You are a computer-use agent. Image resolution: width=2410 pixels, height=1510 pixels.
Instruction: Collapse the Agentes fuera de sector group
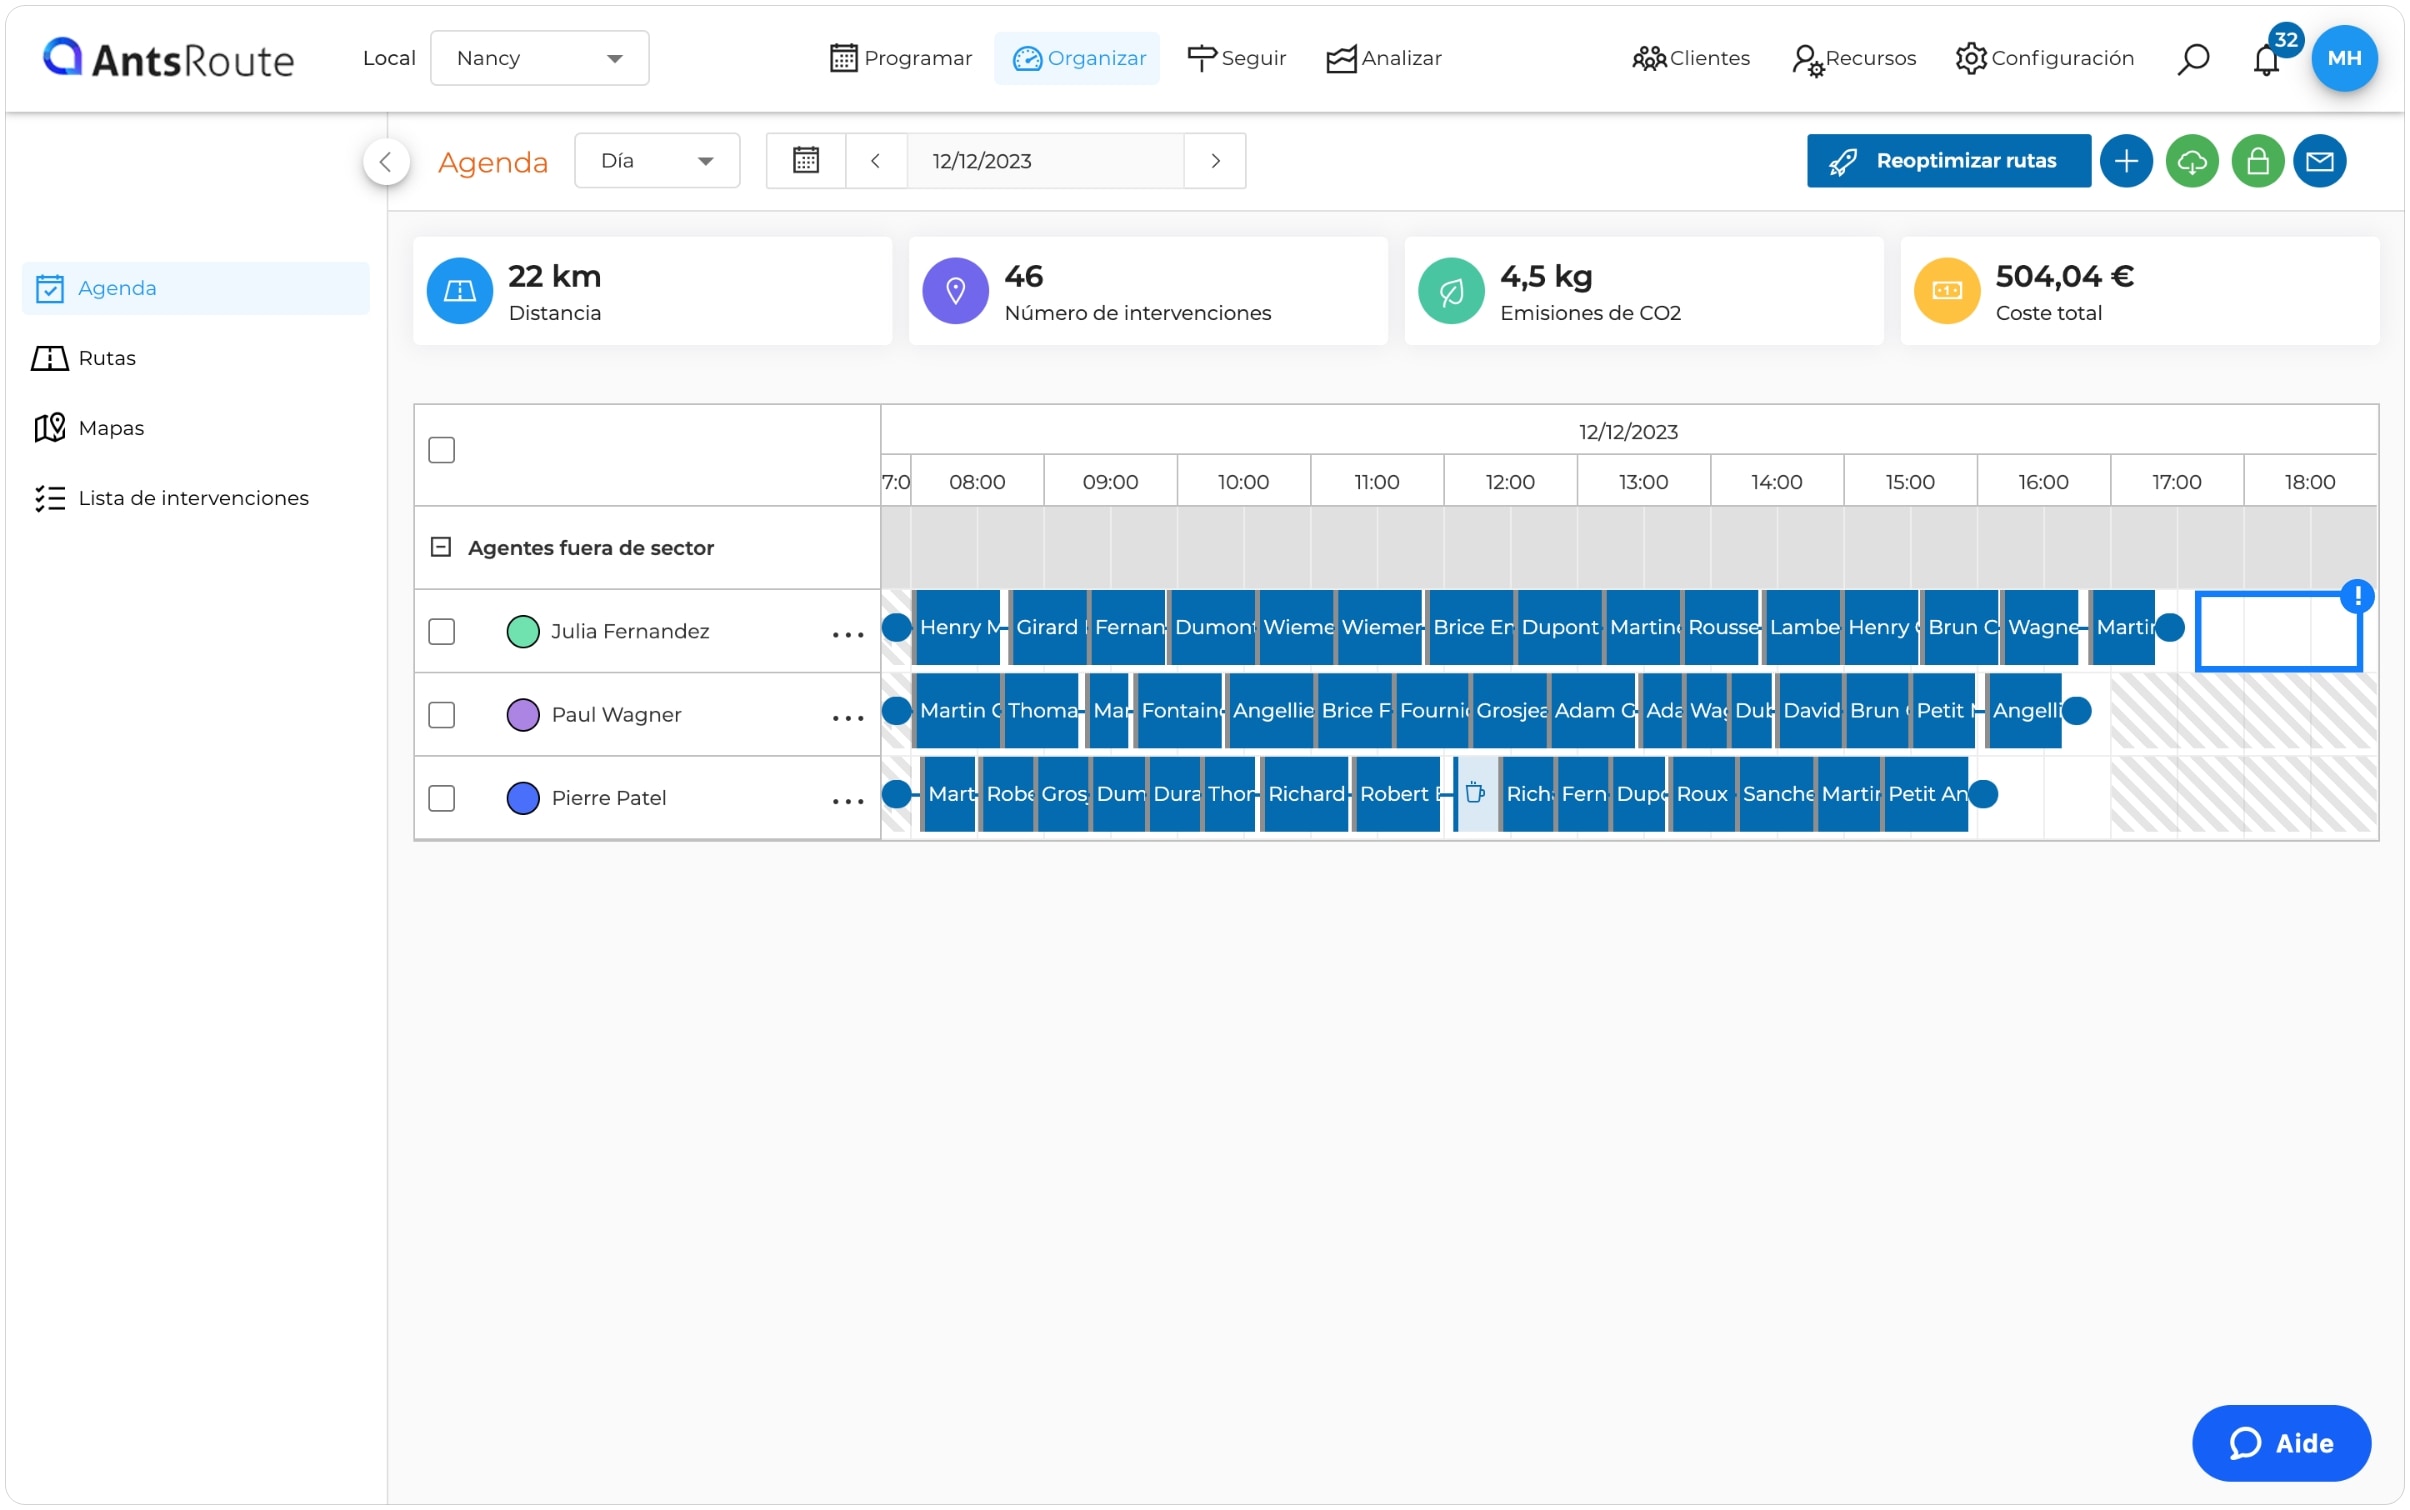click(x=440, y=547)
